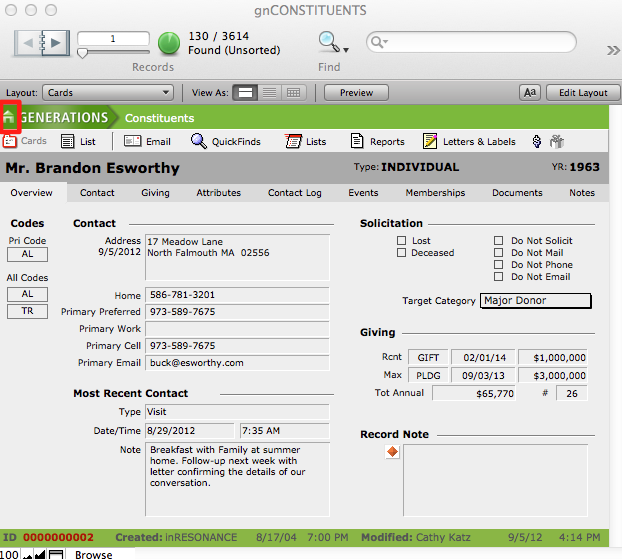This screenshot has width=622, height=559.
Task: Switch to the Giving tab
Action: [155, 193]
